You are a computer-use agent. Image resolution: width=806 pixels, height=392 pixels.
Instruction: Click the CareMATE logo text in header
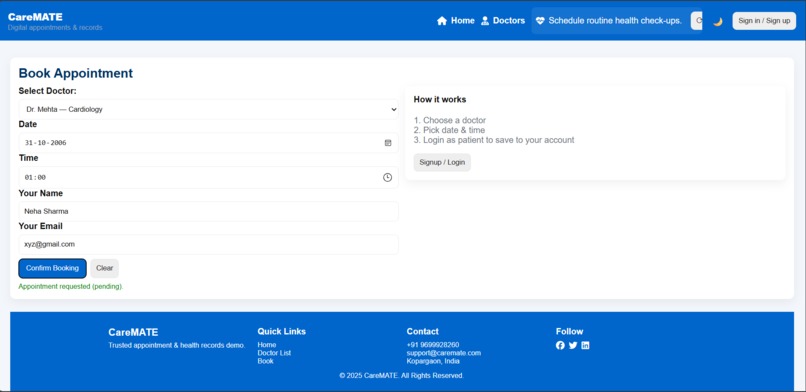pos(35,17)
